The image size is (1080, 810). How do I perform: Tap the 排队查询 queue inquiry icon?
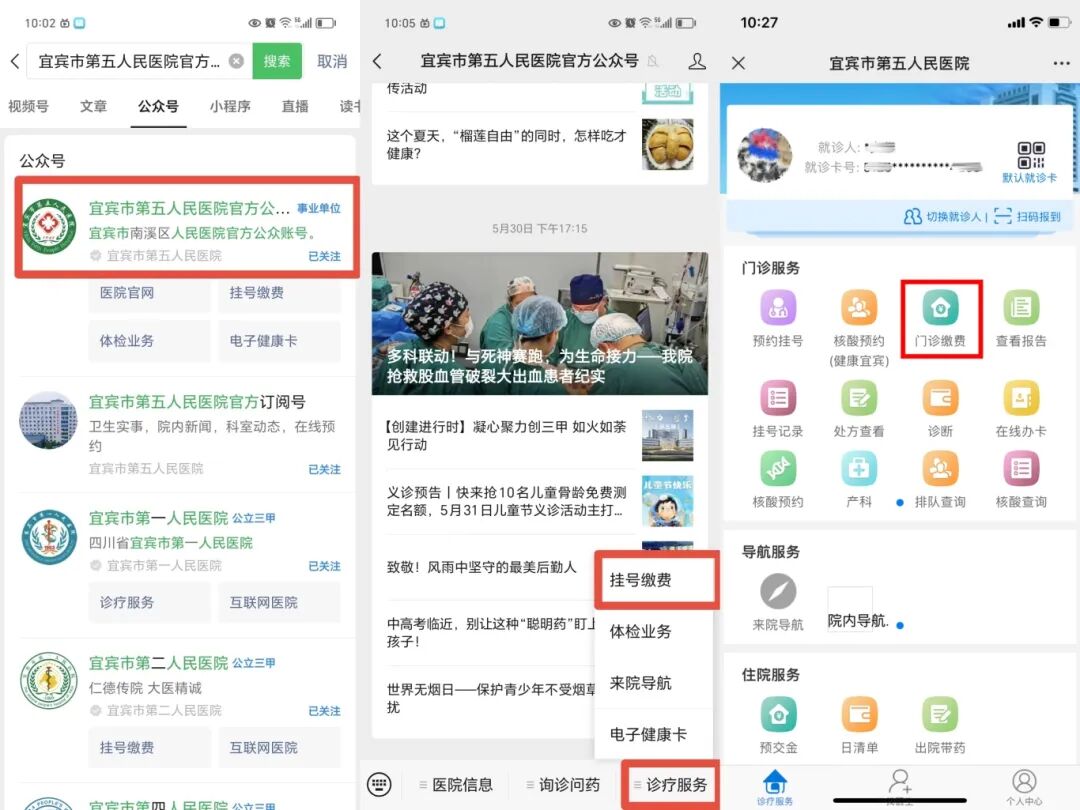[941, 470]
